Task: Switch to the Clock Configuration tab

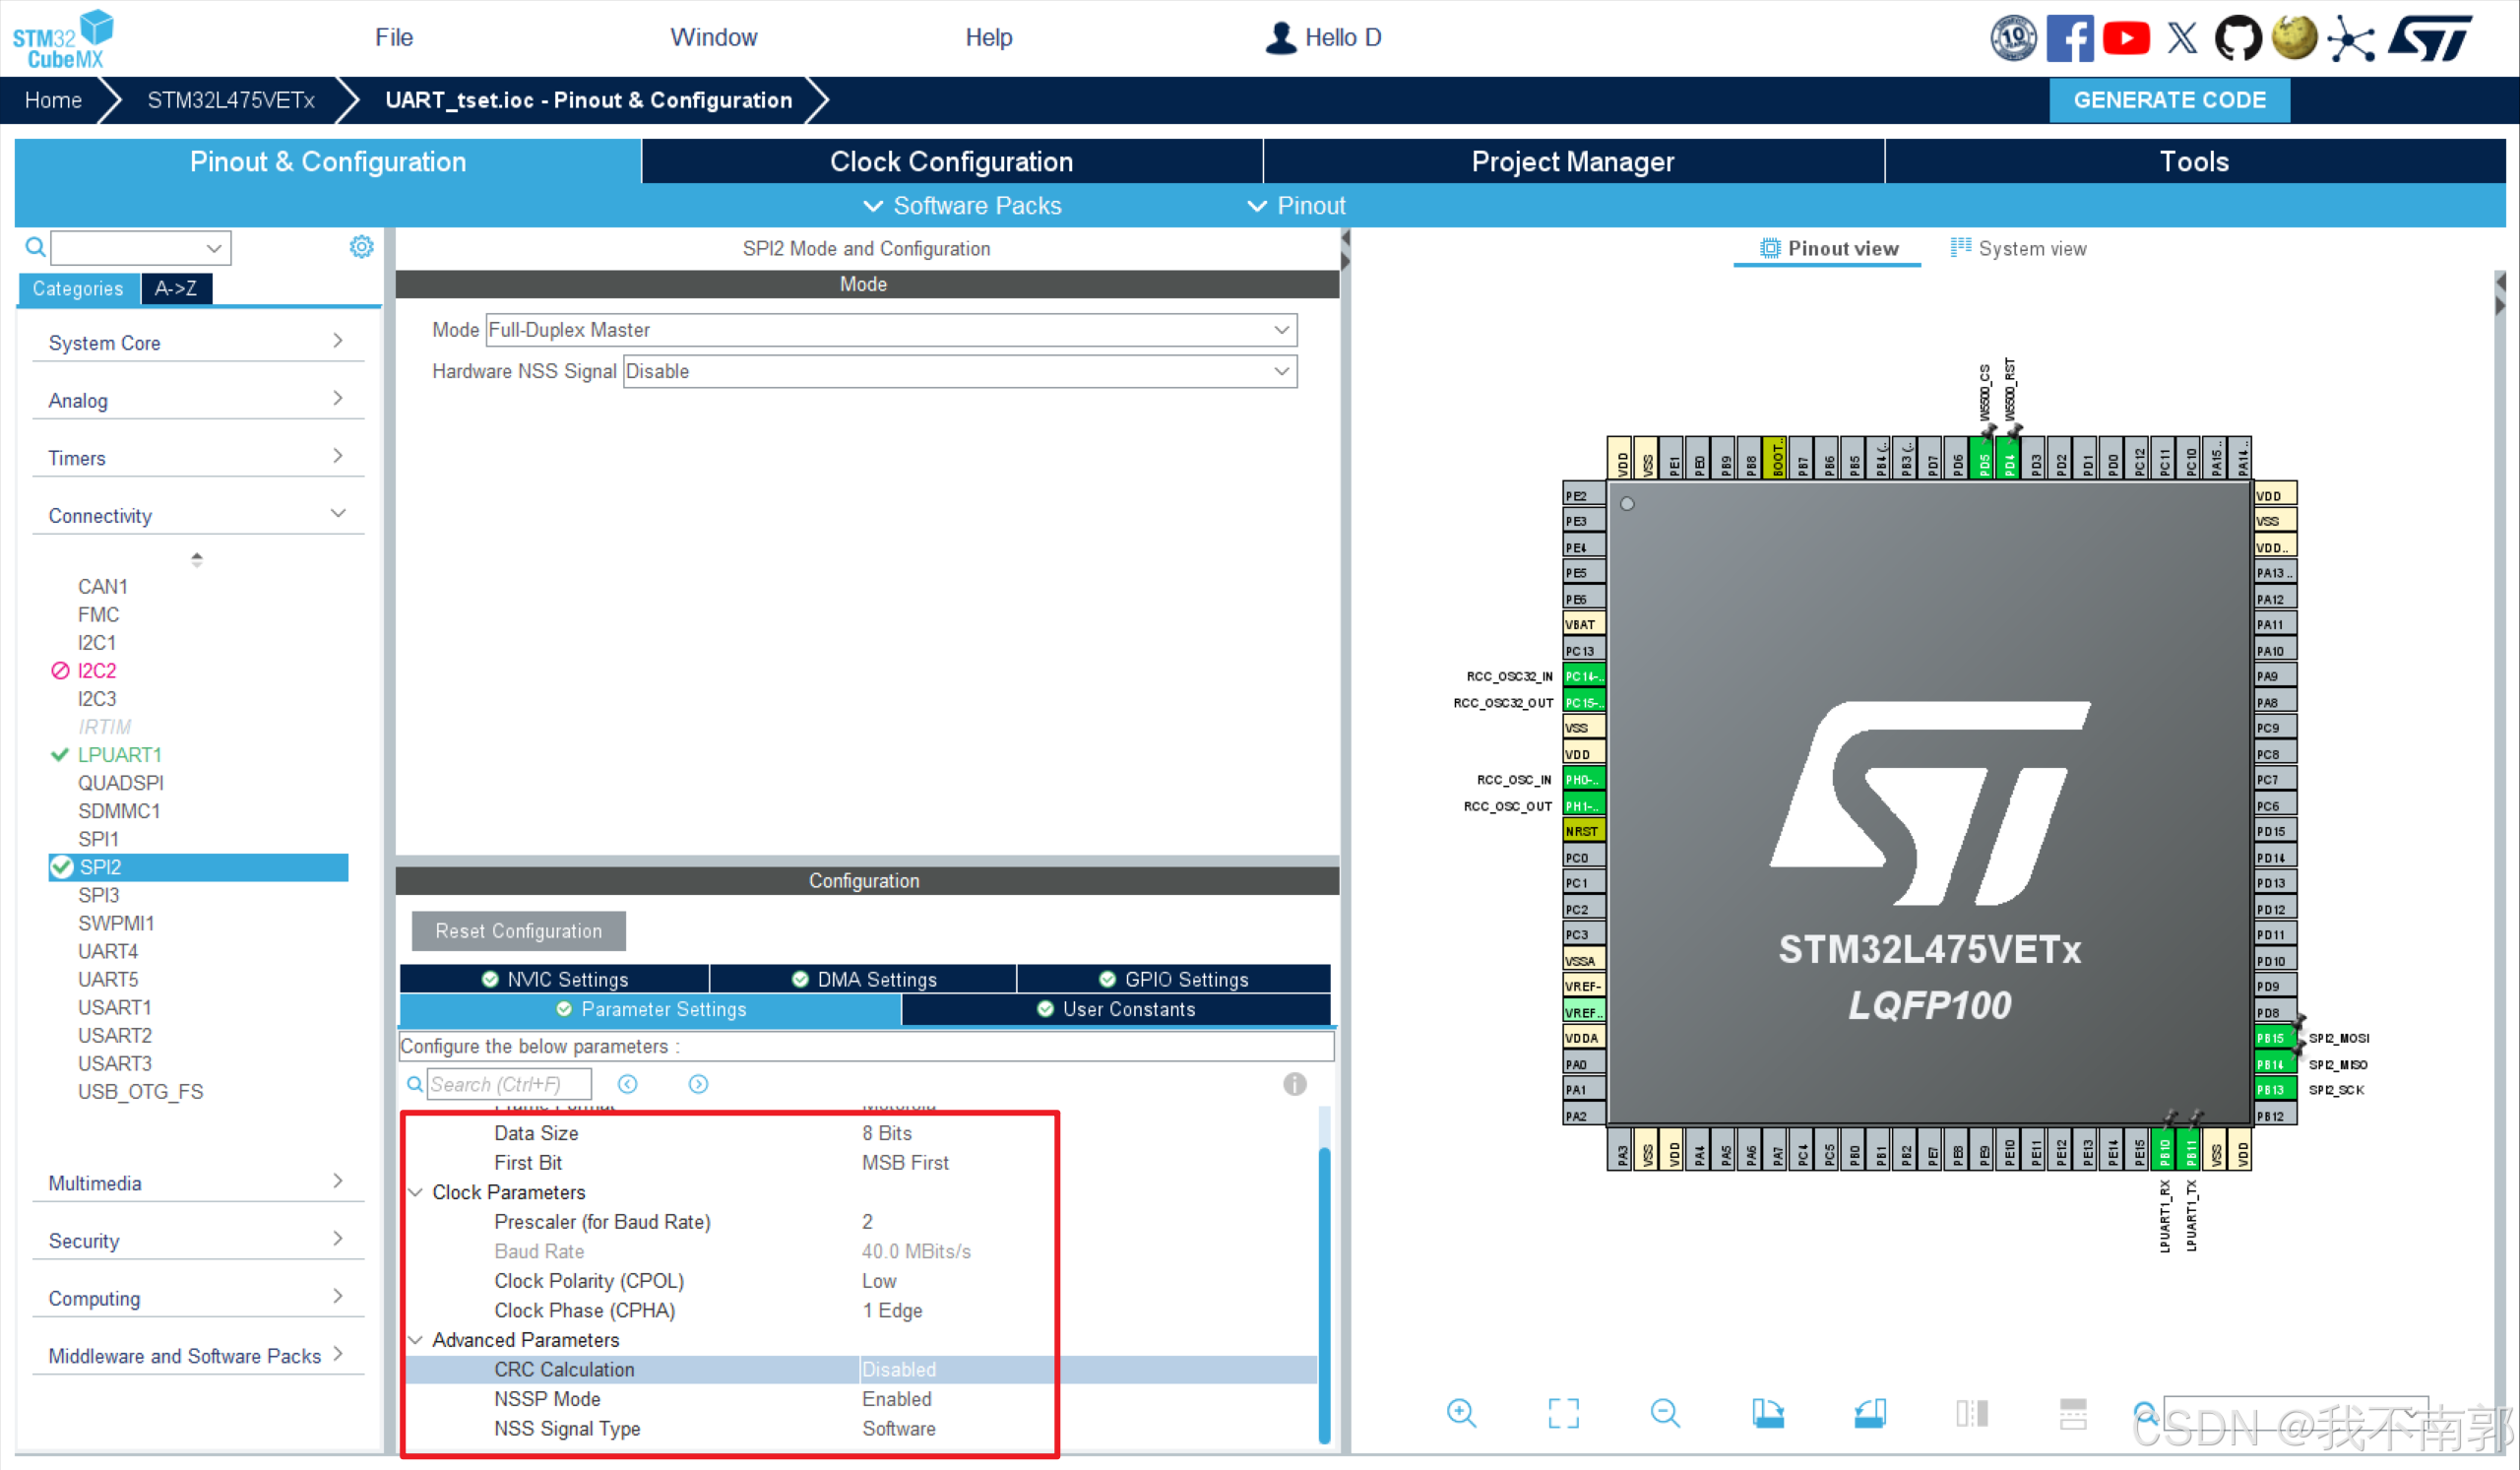Action: click(951, 161)
